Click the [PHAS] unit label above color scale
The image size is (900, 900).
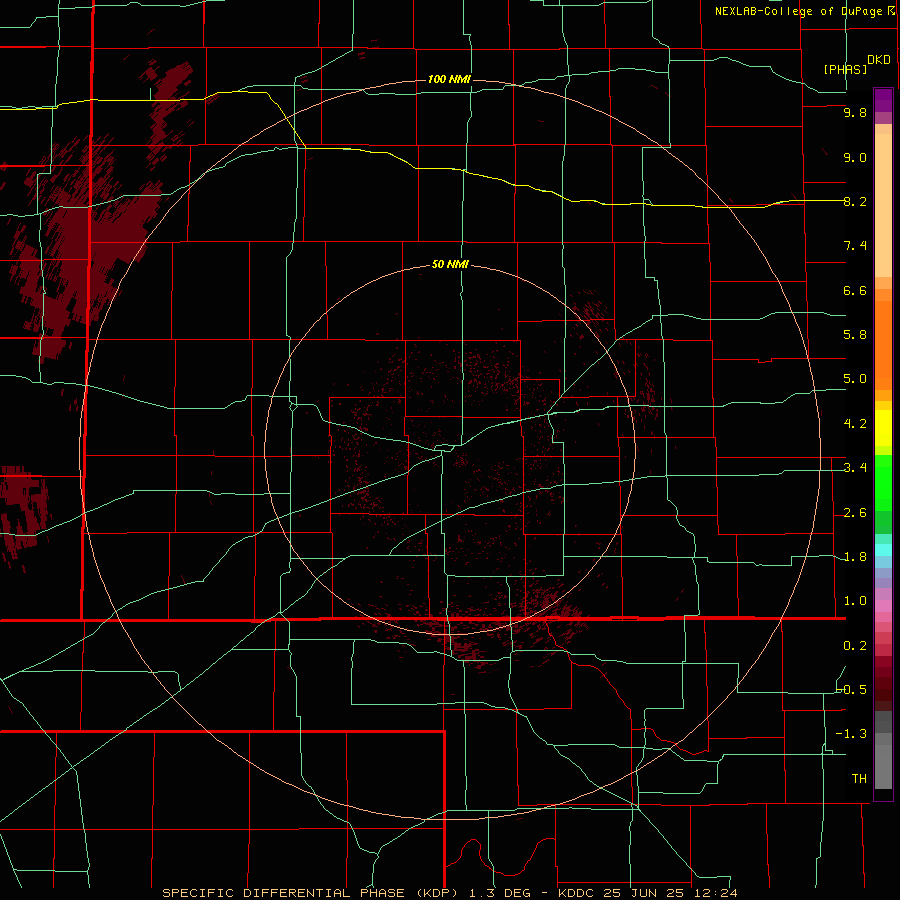[845, 69]
